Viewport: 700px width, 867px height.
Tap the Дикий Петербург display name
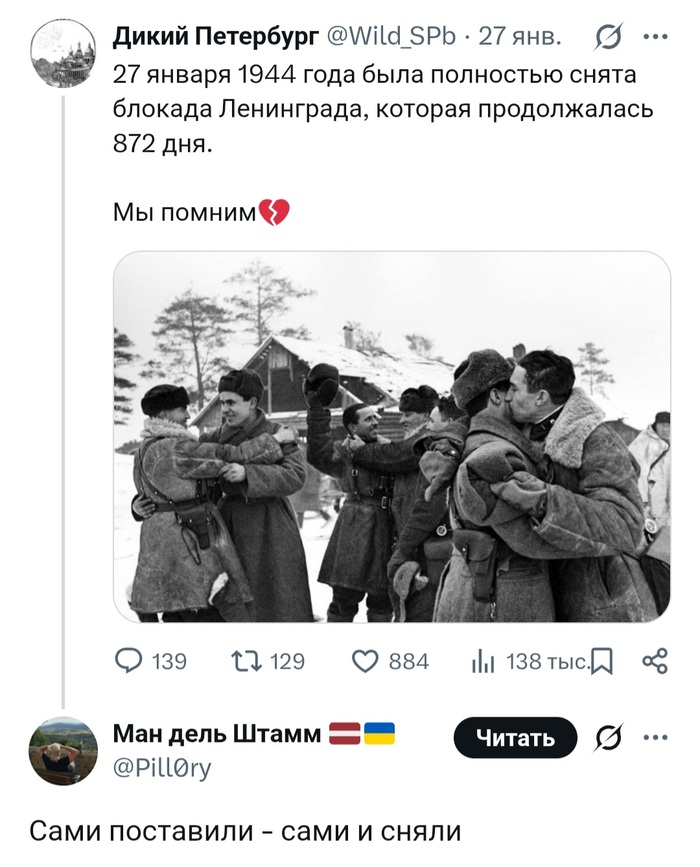tap(214, 39)
